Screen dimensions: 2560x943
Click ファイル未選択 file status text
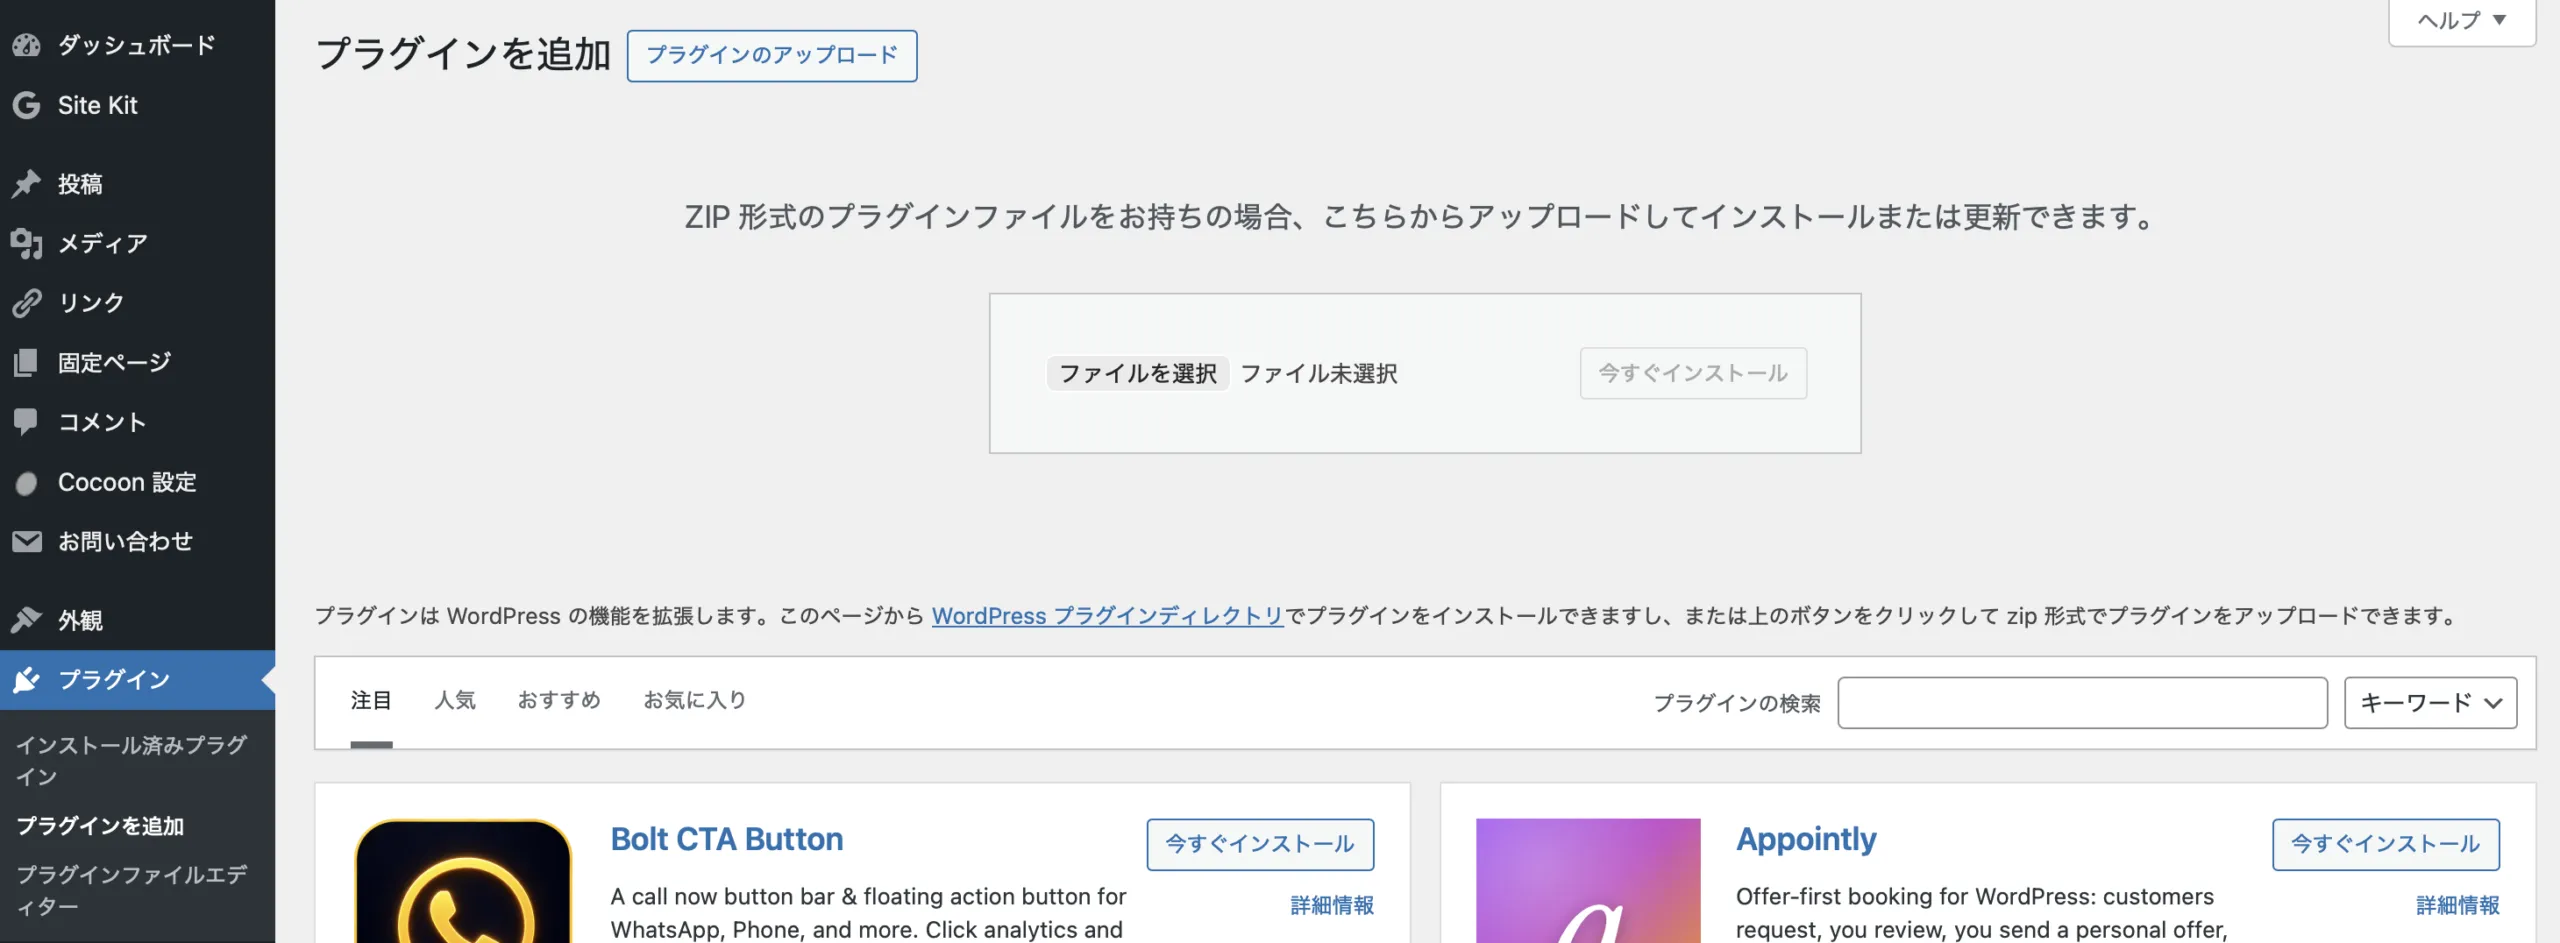(x=1319, y=373)
